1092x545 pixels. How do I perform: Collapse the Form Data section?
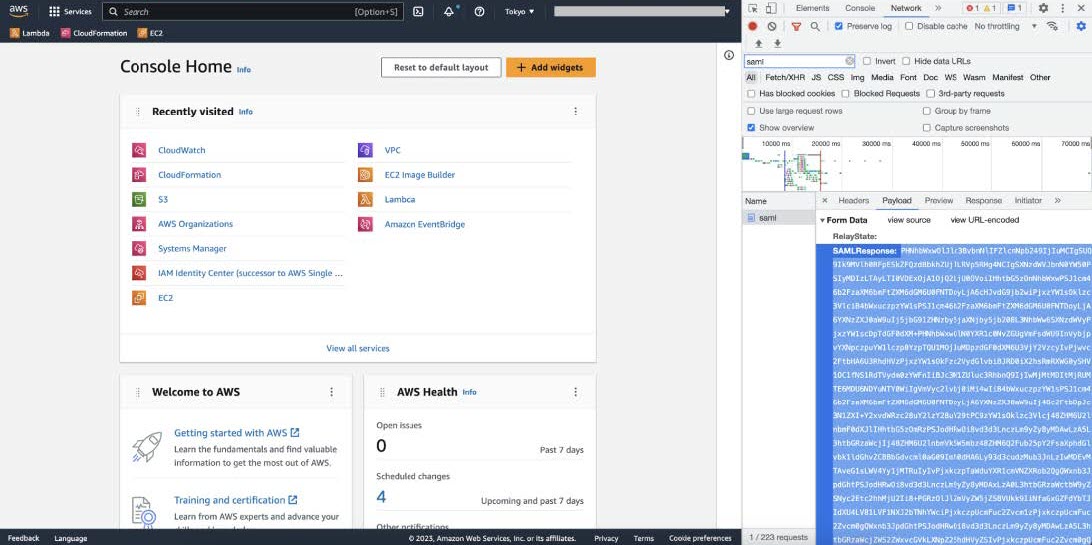tap(822, 220)
